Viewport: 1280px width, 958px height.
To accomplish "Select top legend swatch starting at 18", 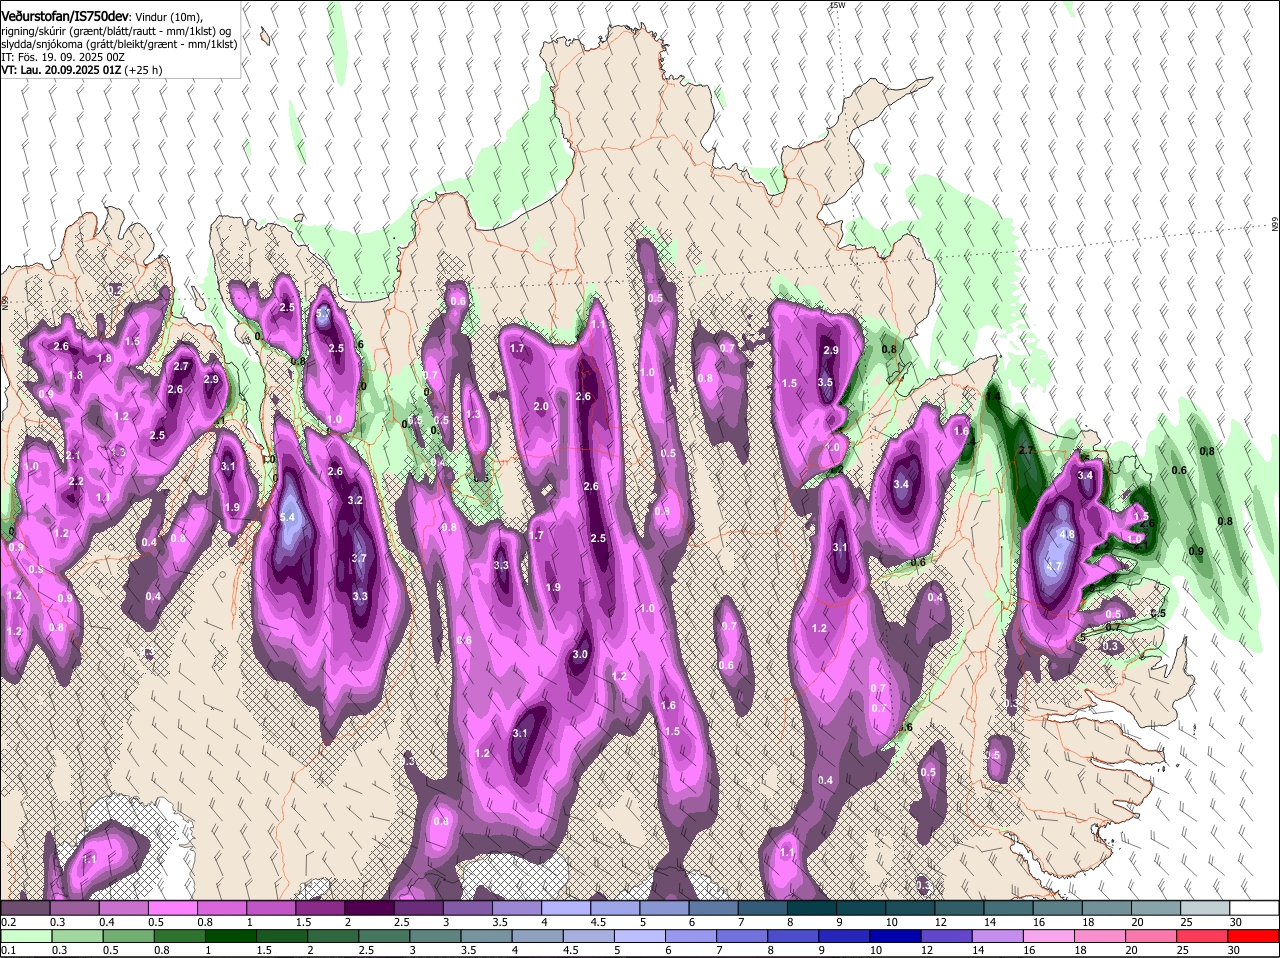I will tap(1106, 908).
